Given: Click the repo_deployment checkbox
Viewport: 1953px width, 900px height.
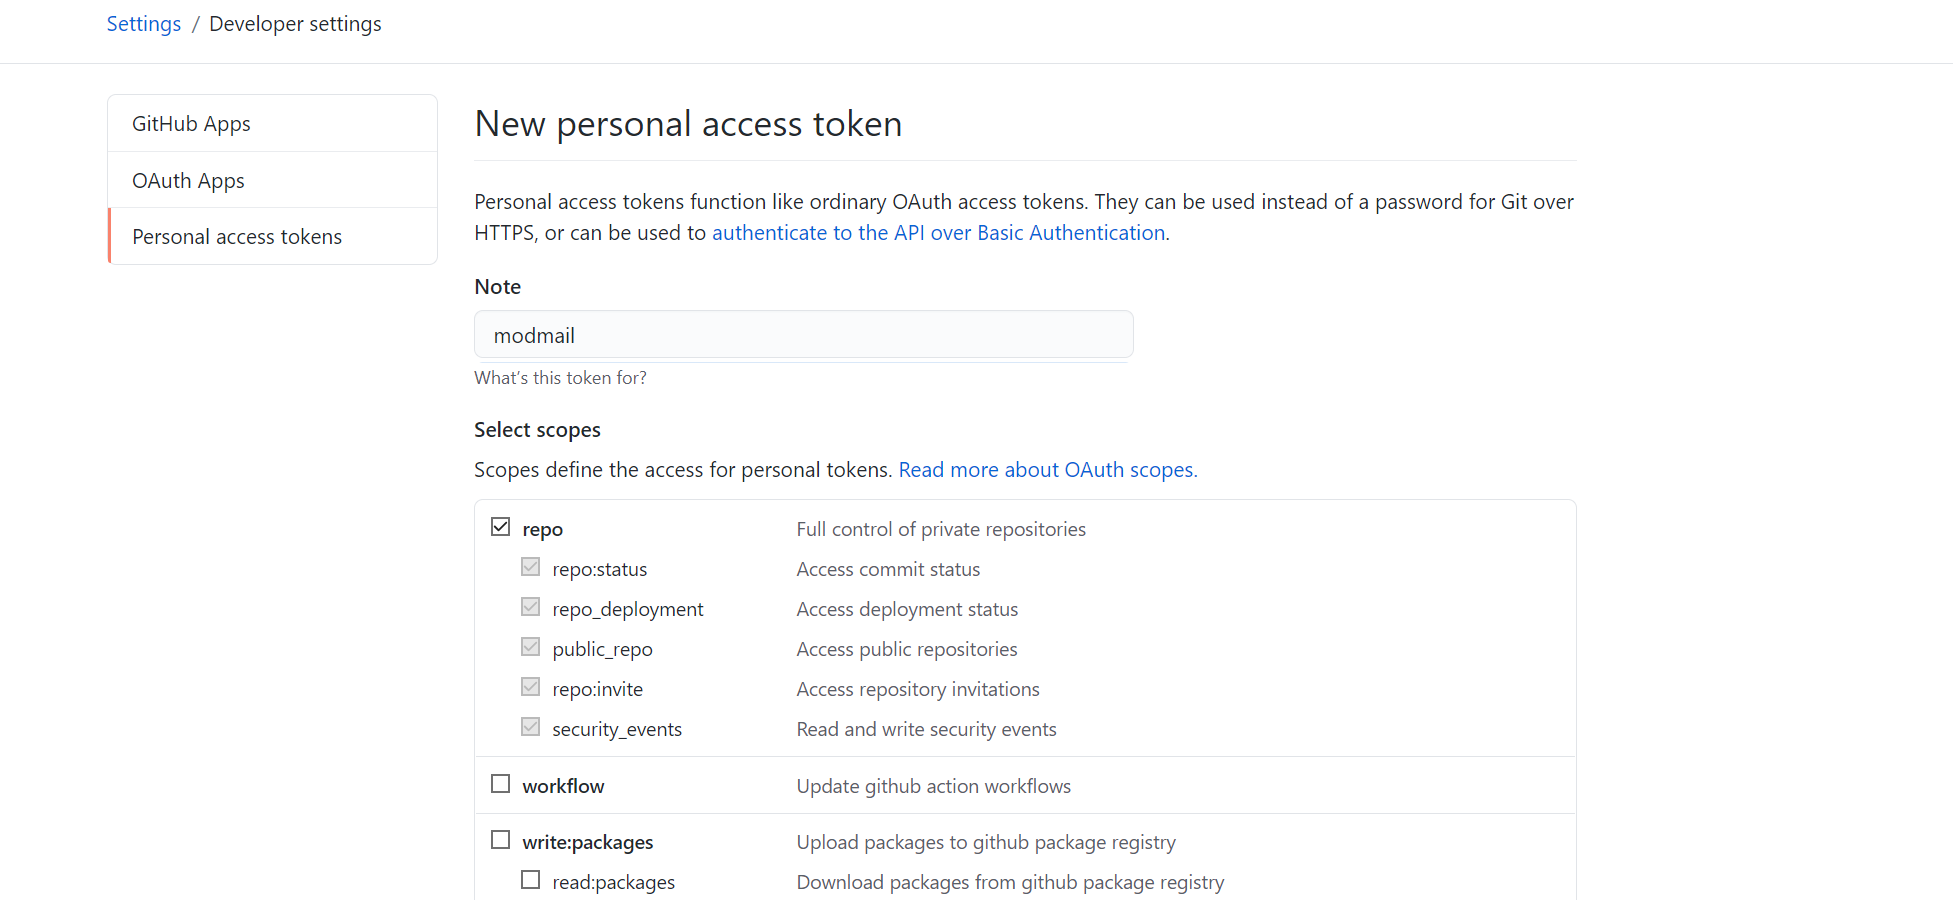Looking at the screenshot, I should click(x=531, y=607).
